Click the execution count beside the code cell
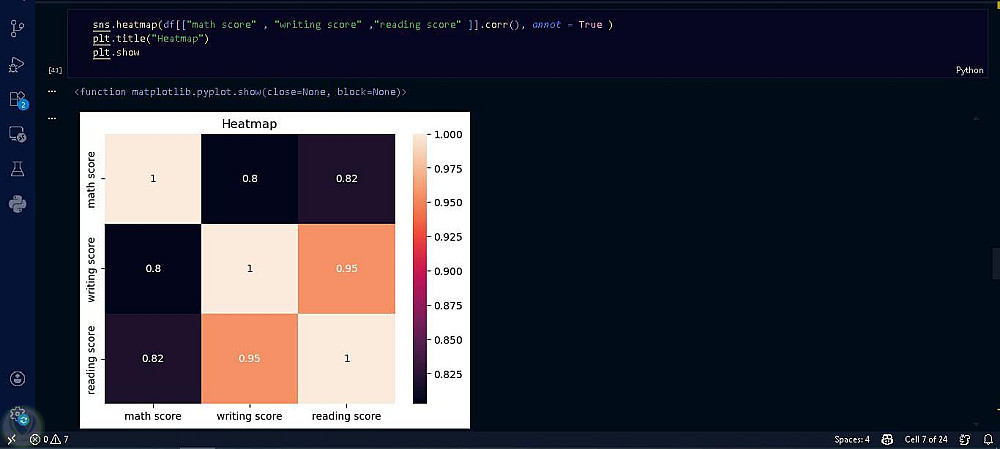The height and width of the screenshot is (449, 1000). (x=55, y=70)
